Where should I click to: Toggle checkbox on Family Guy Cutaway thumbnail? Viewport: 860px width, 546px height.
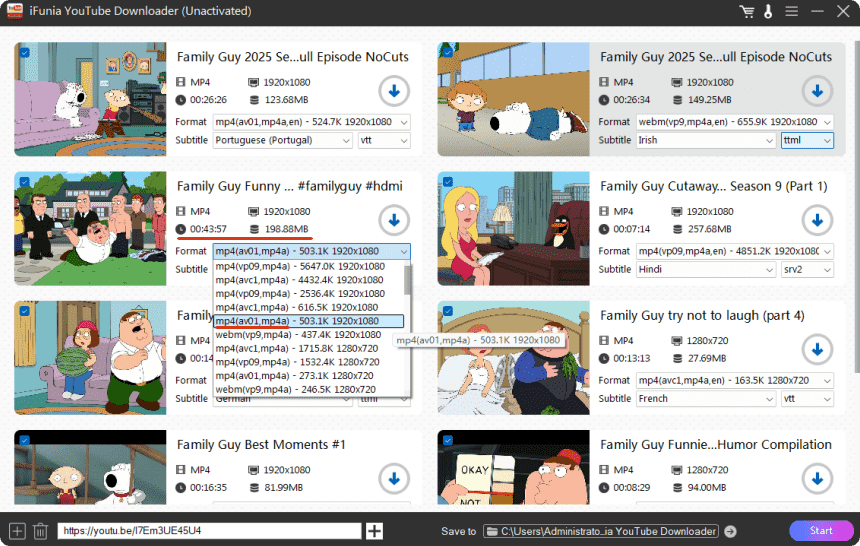tap(447, 182)
